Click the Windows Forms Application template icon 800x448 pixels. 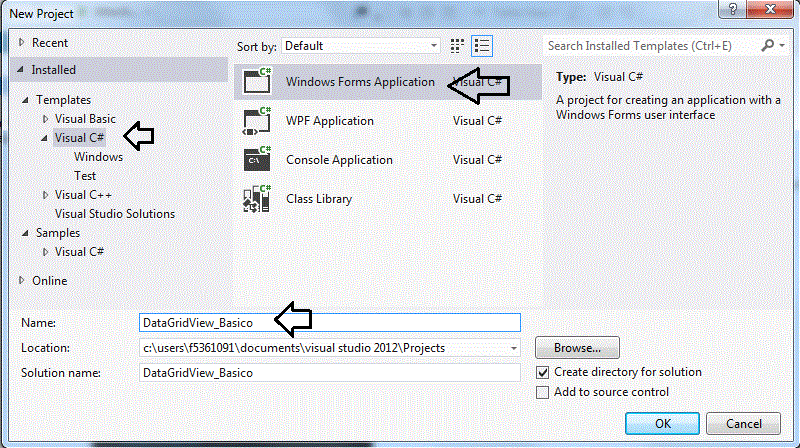[257, 81]
